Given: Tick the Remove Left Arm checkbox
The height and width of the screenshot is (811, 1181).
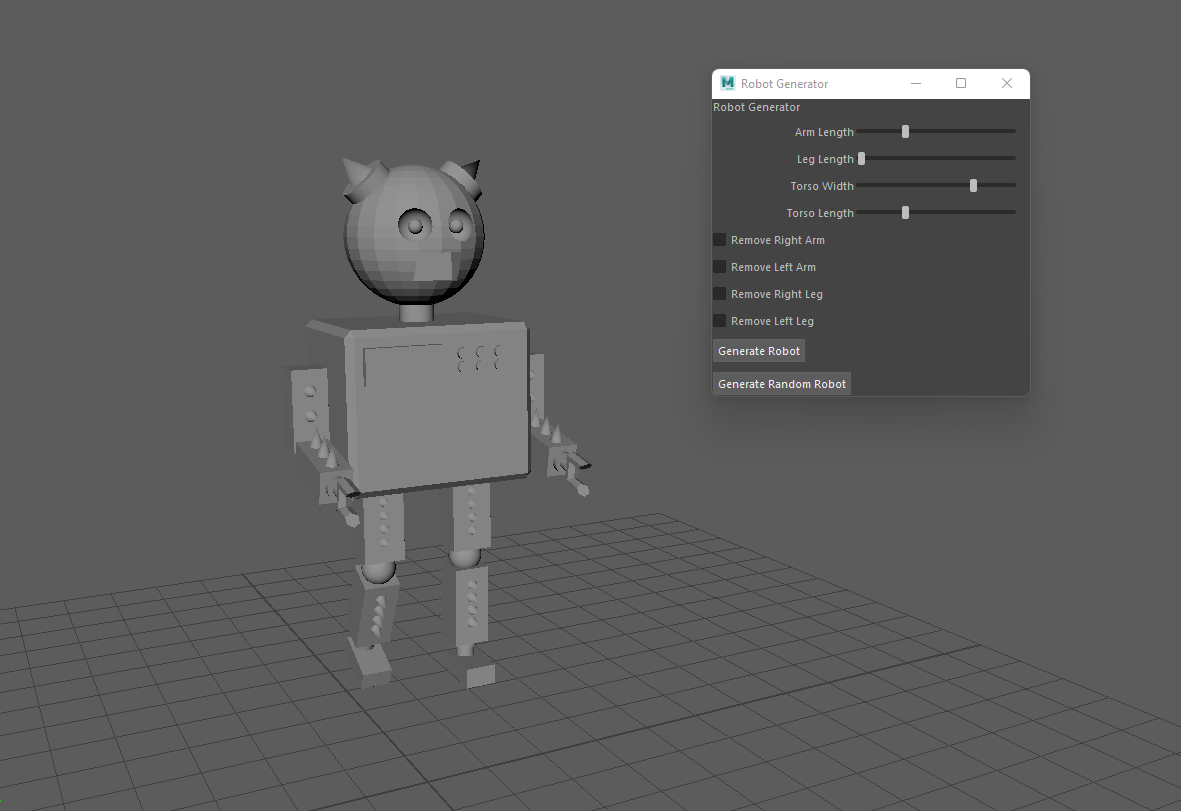Looking at the screenshot, I should [x=719, y=267].
